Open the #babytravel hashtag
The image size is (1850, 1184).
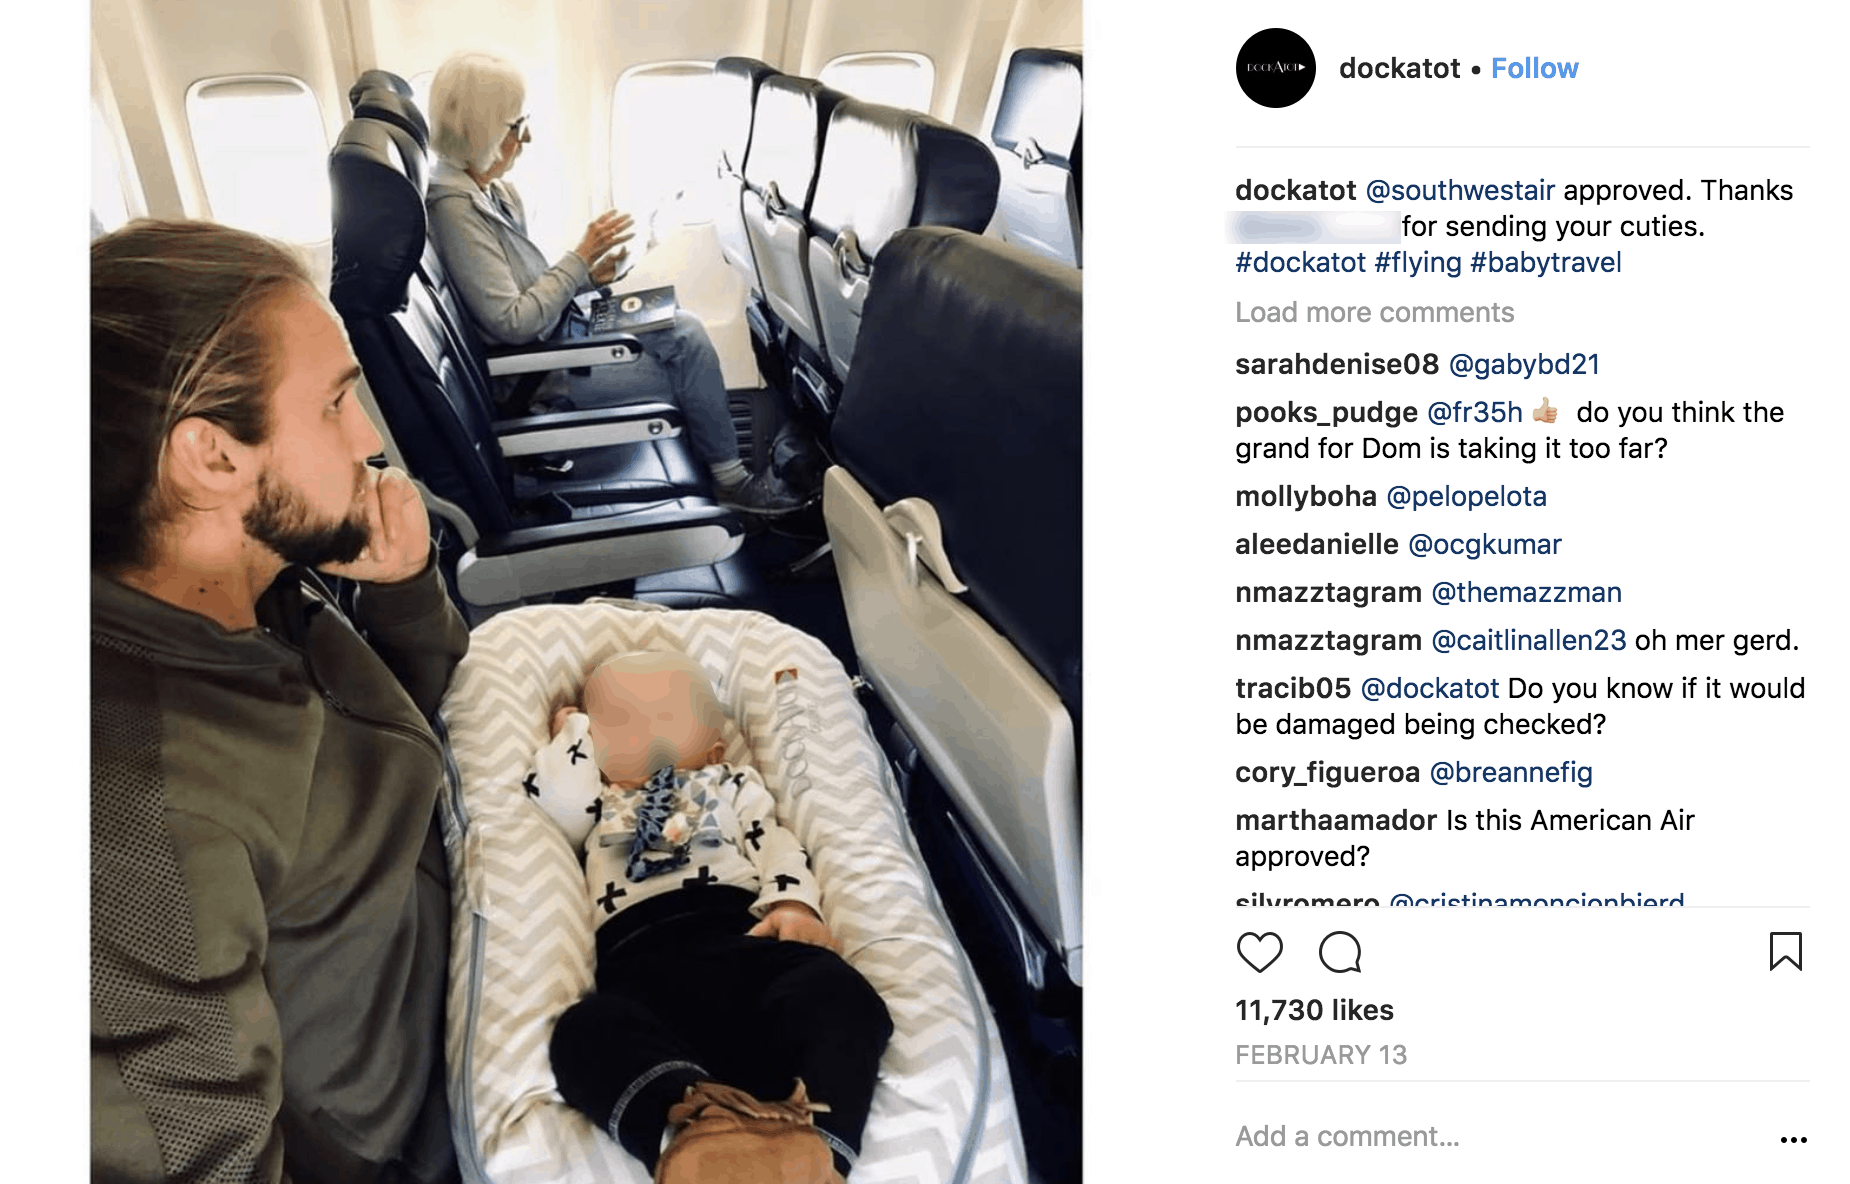[x=1546, y=262]
